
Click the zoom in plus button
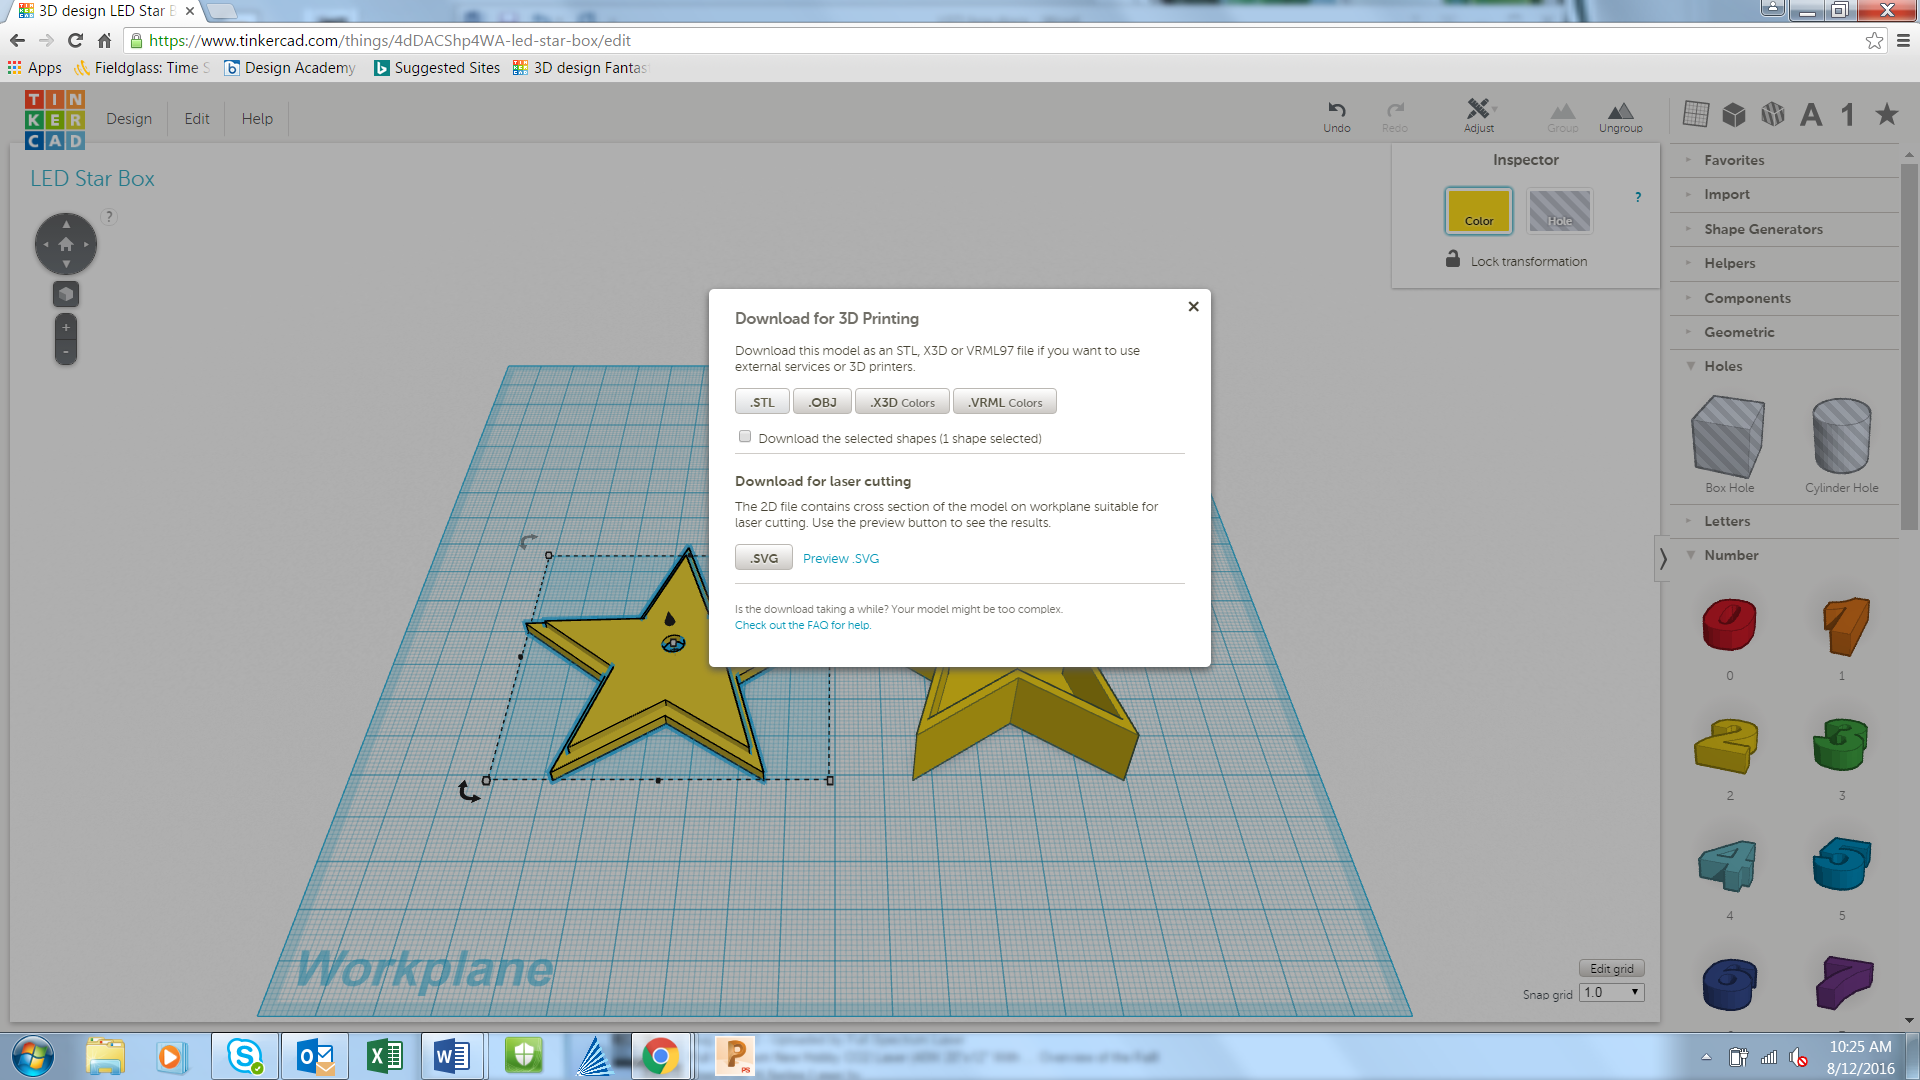tap(66, 327)
